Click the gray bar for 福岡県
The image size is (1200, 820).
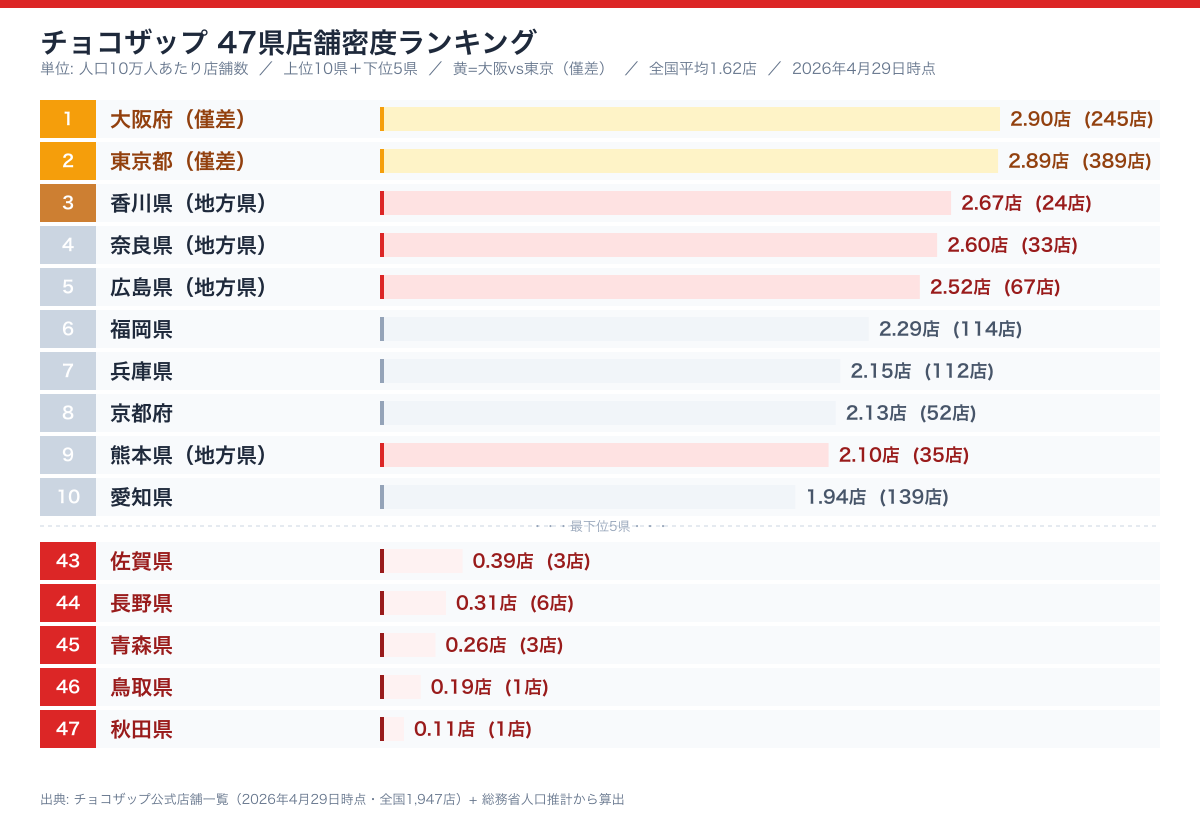(x=624, y=329)
